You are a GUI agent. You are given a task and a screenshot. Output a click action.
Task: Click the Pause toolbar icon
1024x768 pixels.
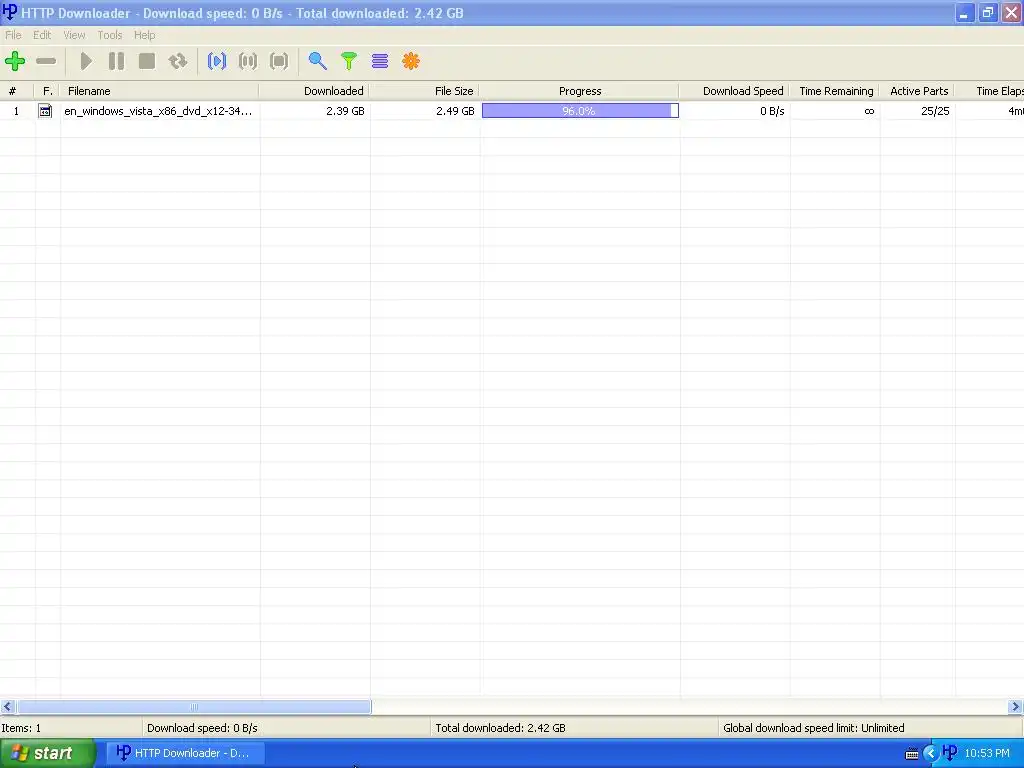tap(116, 61)
